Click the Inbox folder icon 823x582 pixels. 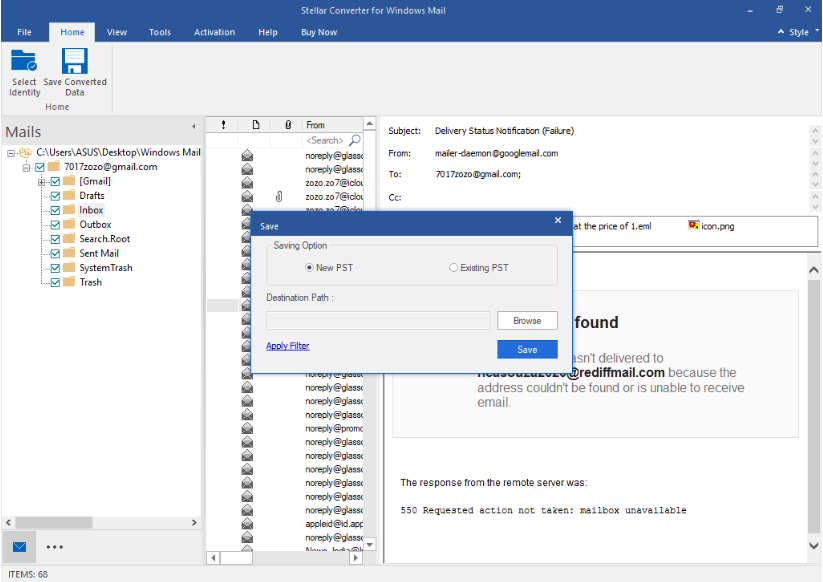click(x=69, y=210)
